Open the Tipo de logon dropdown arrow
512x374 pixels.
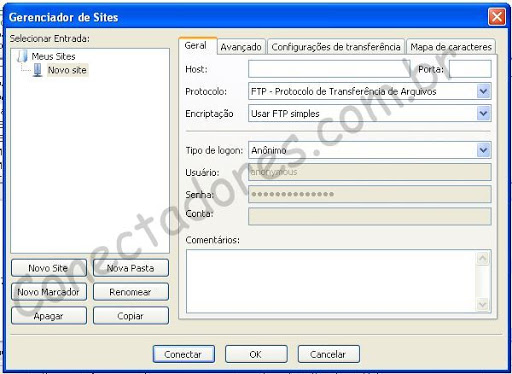[483, 150]
